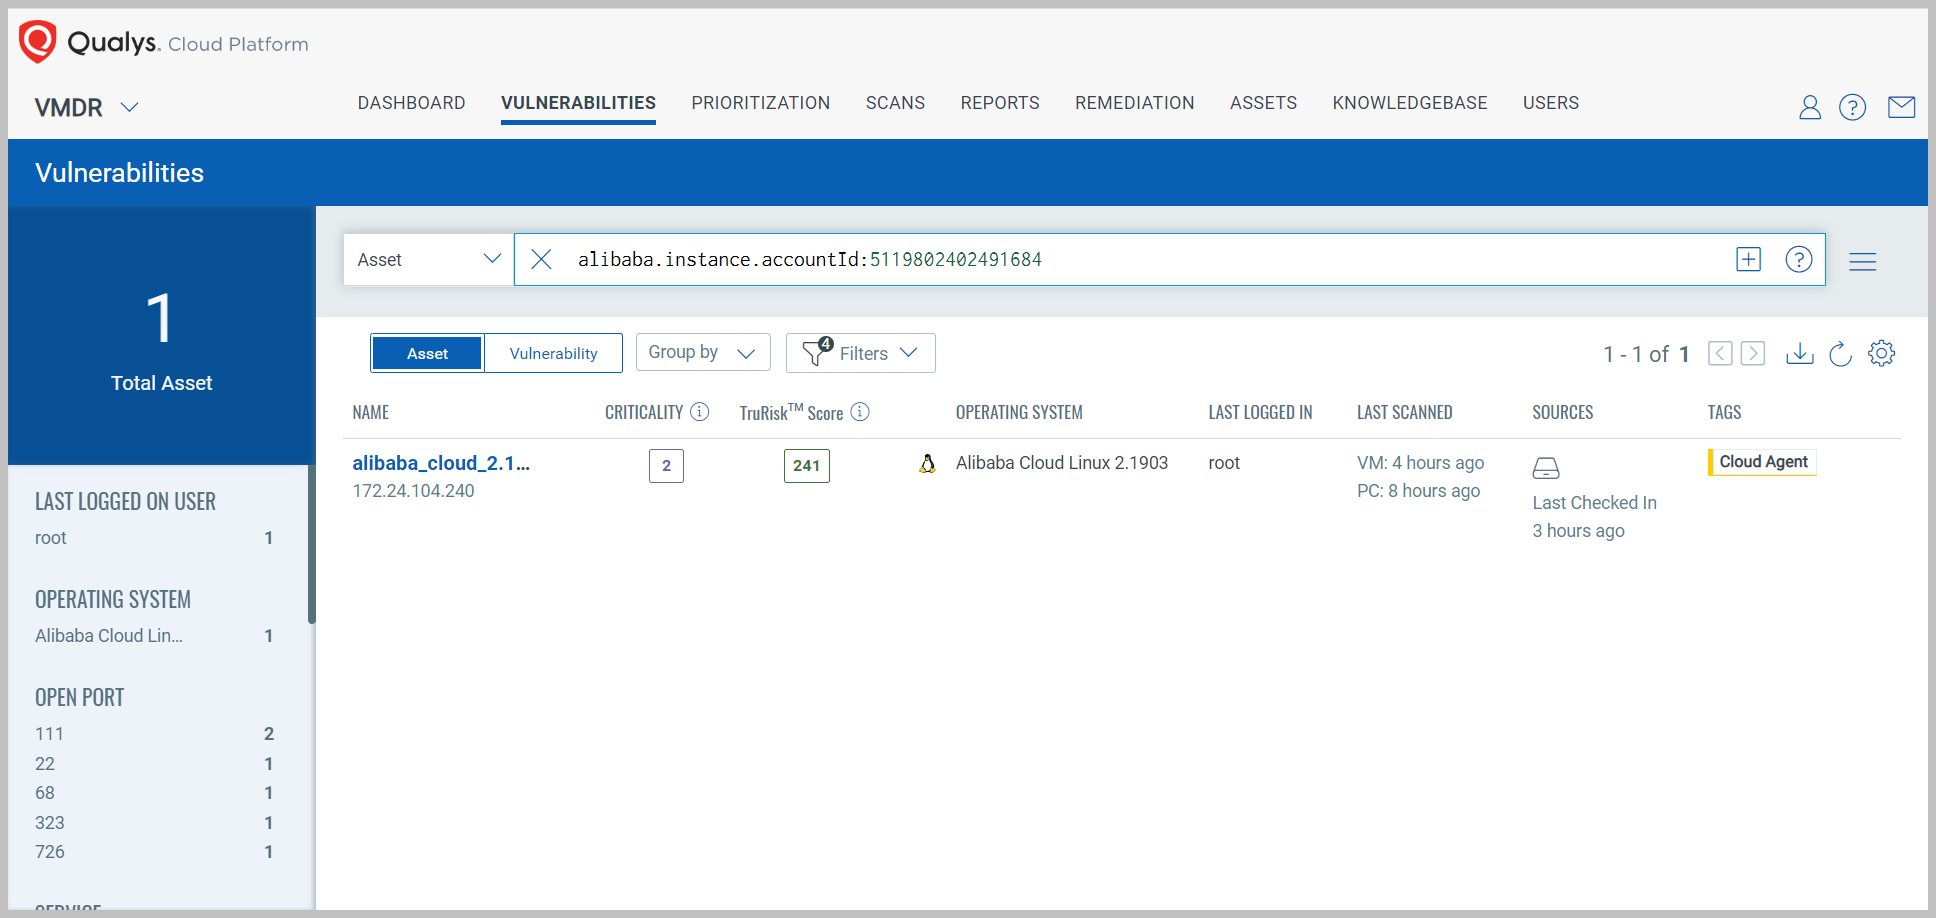This screenshot has height=918, width=1936.
Task: Click IP address 172.24.104.240
Action: [413, 491]
